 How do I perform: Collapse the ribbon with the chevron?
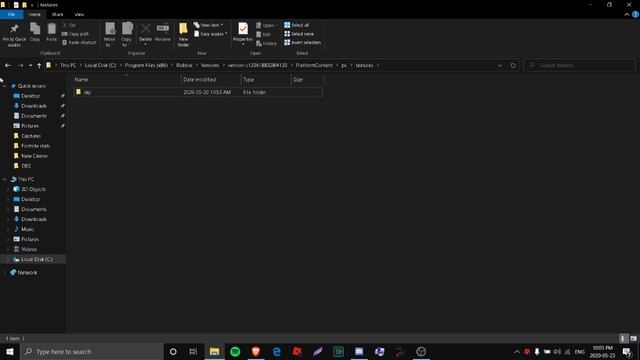coord(627,14)
